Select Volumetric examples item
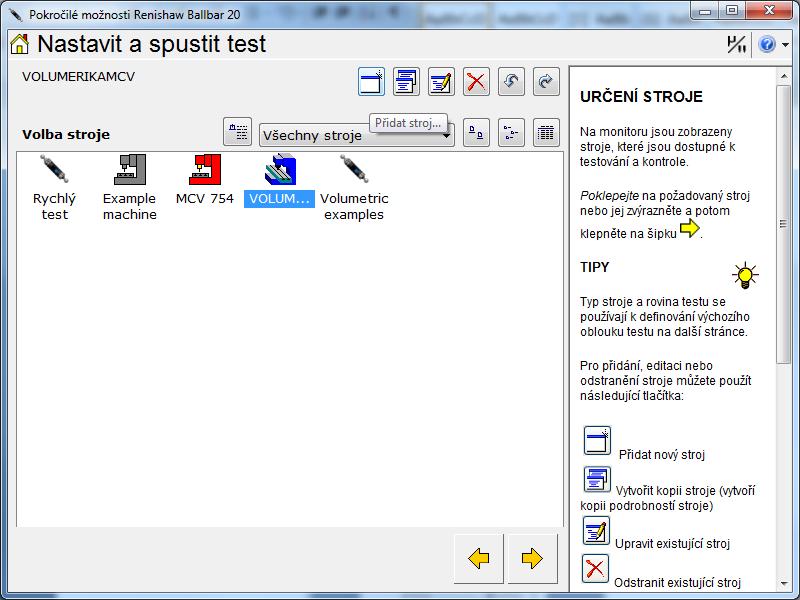Image resolution: width=800 pixels, height=600 pixels. pos(354,187)
